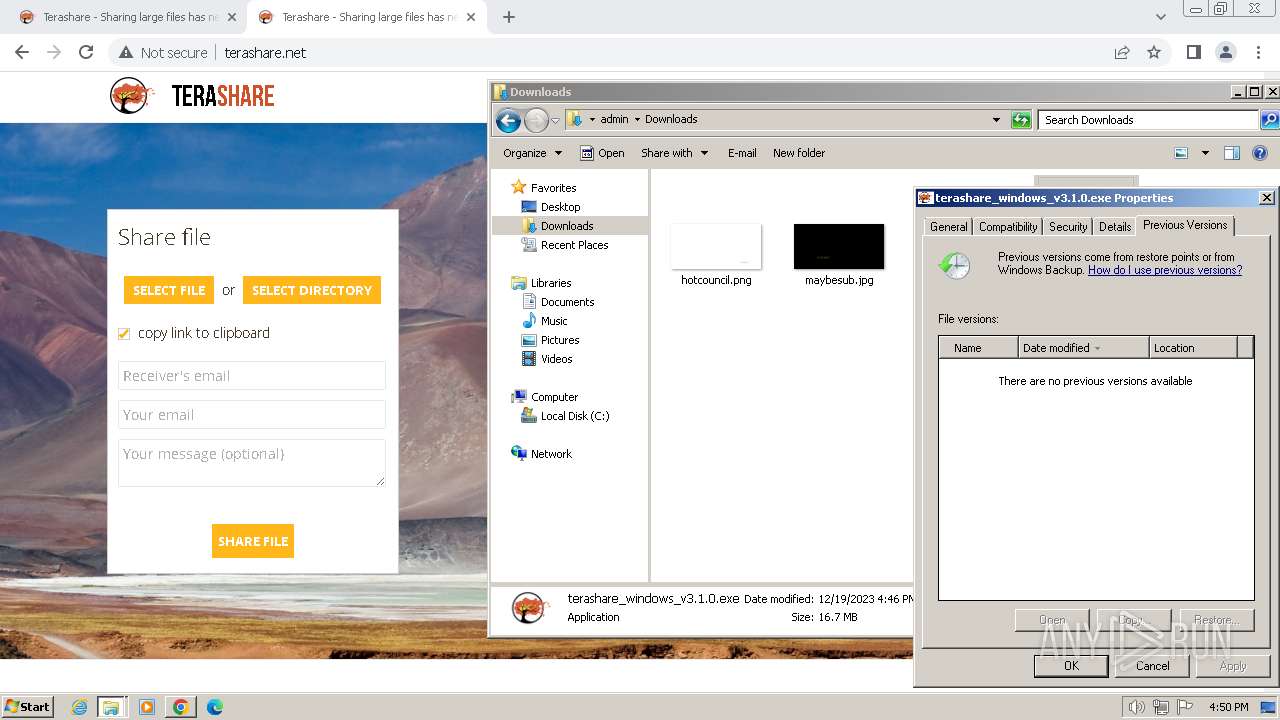This screenshot has width=1280, height=720.
Task: Click the Open toolbar button in Explorer
Action: pyautogui.click(x=602, y=153)
